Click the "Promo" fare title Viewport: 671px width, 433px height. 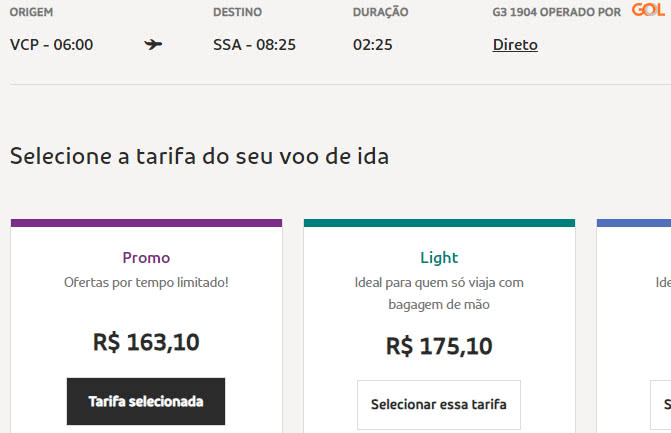pyautogui.click(x=146, y=257)
